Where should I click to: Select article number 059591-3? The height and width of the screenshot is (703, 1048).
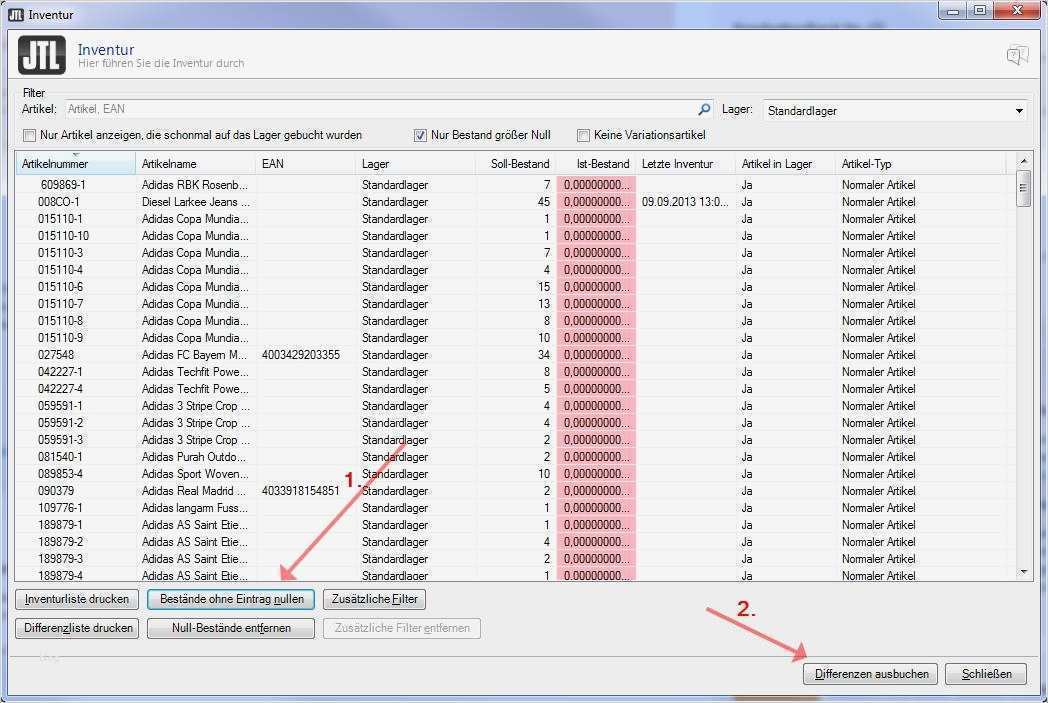[x=60, y=440]
